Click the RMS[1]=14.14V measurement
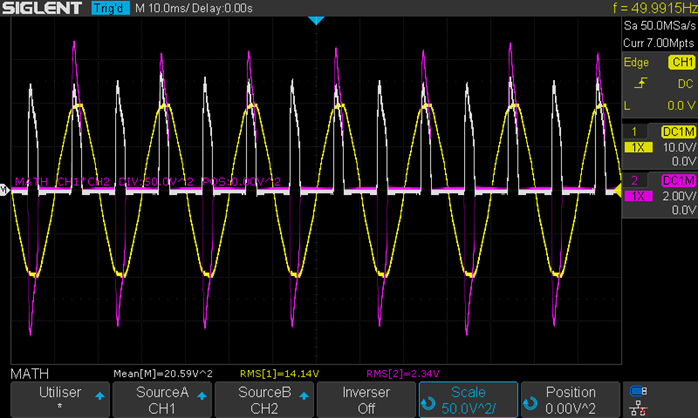 [280, 374]
